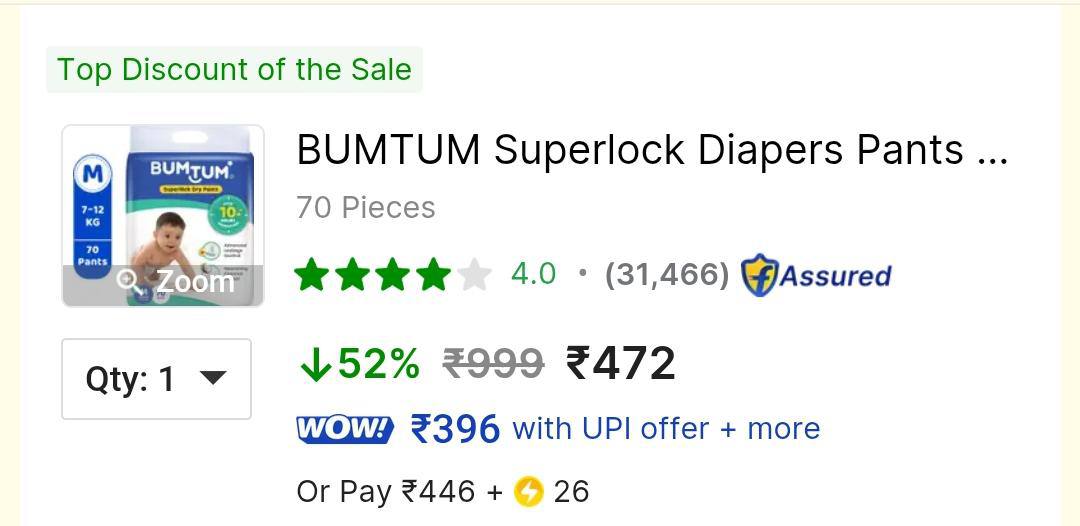The height and width of the screenshot is (526, 1080).
Task: Open BUMTUM Superlock Diapers Pants product title
Action: (x=652, y=149)
